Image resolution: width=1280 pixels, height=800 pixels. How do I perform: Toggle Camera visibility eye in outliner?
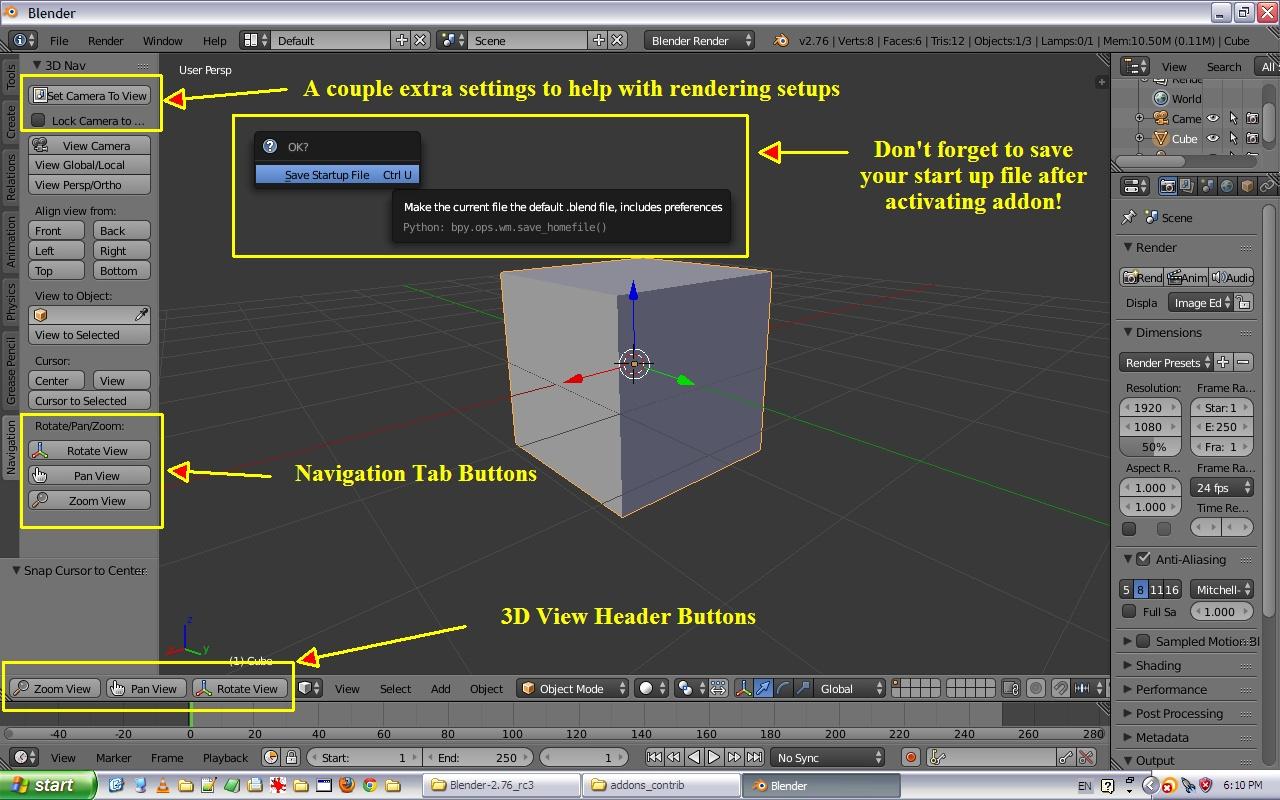coord(1213,118)
